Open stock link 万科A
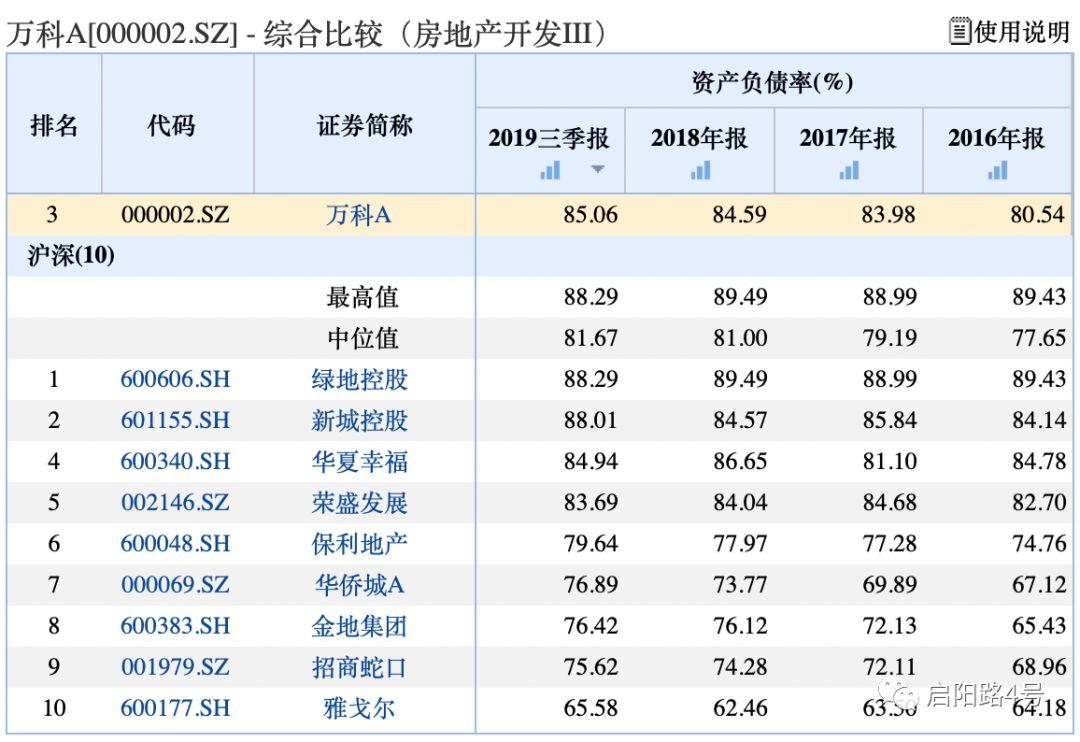This screenshot has height=742, width=1080. pyautogui.click(x=359, y=215)
